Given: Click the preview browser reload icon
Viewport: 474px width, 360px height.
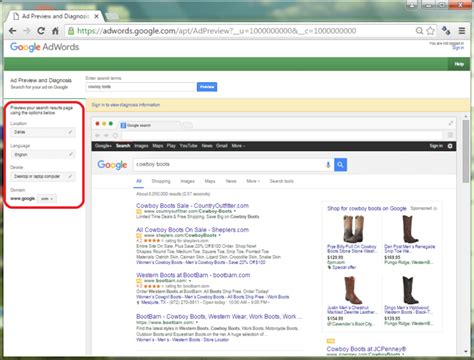Looking at the screenshot, I should [115, 135].
